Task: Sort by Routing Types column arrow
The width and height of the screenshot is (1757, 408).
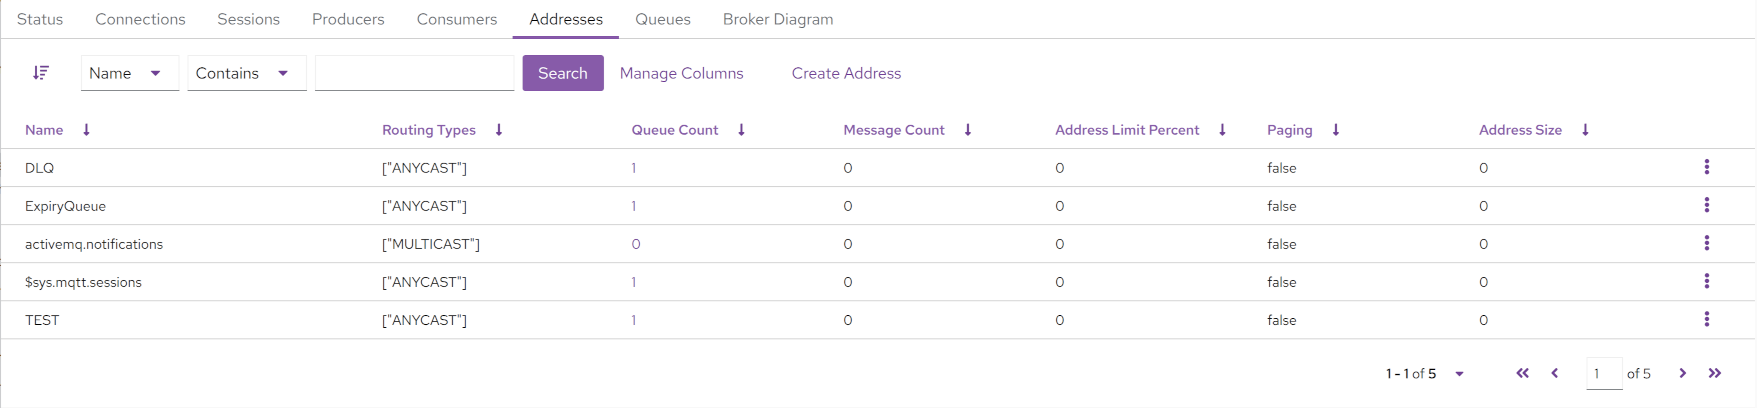Action: (499, 130)
